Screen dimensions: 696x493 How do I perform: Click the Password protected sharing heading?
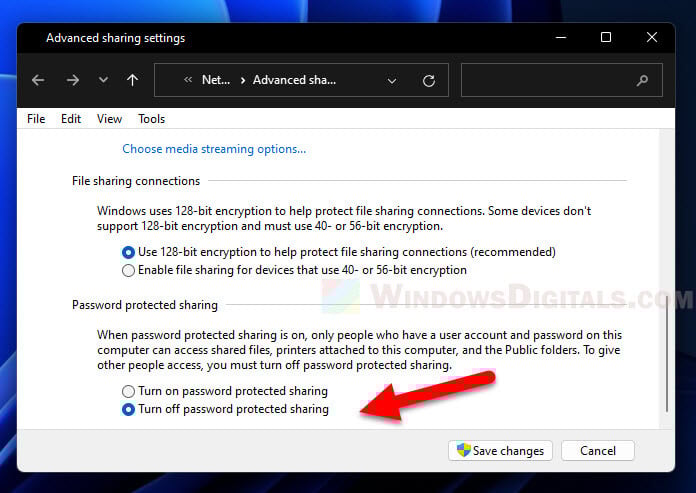[145, 305]
